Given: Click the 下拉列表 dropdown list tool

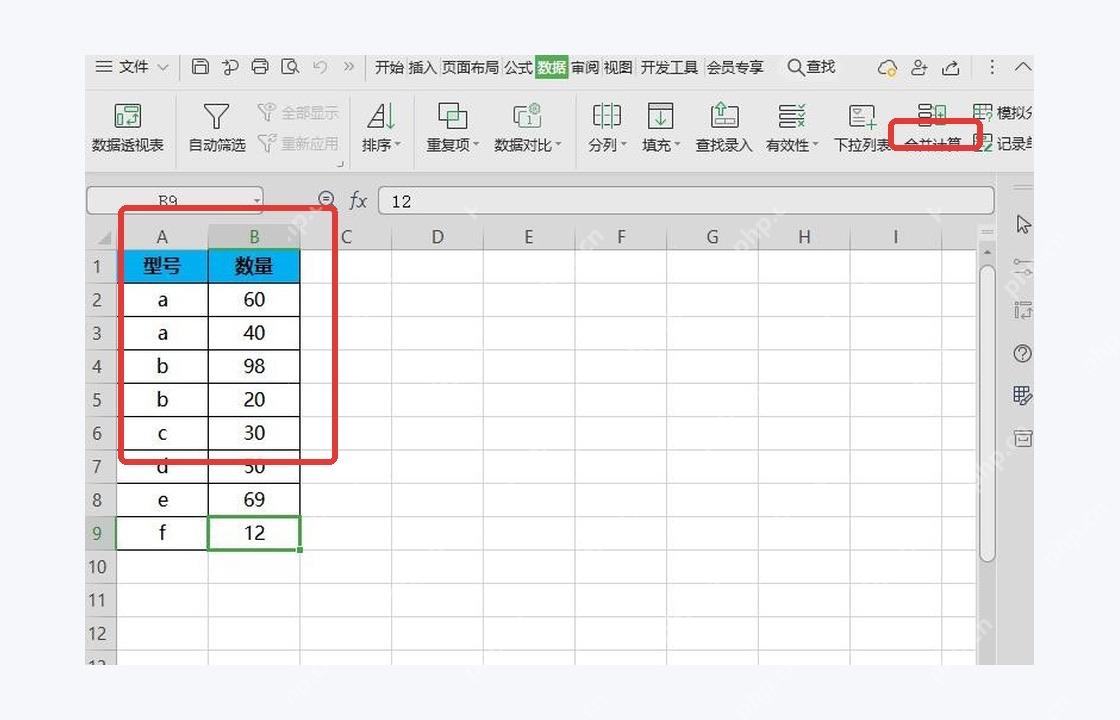Looking at the screenshot, I should point(861,129).
